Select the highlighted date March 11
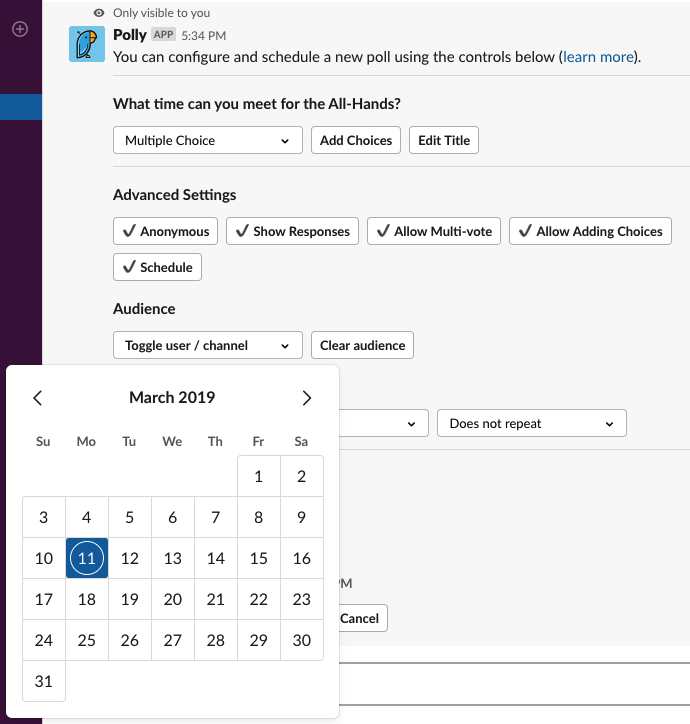Image resolution: width=690 pixels, height=724 pixels. 87,559
